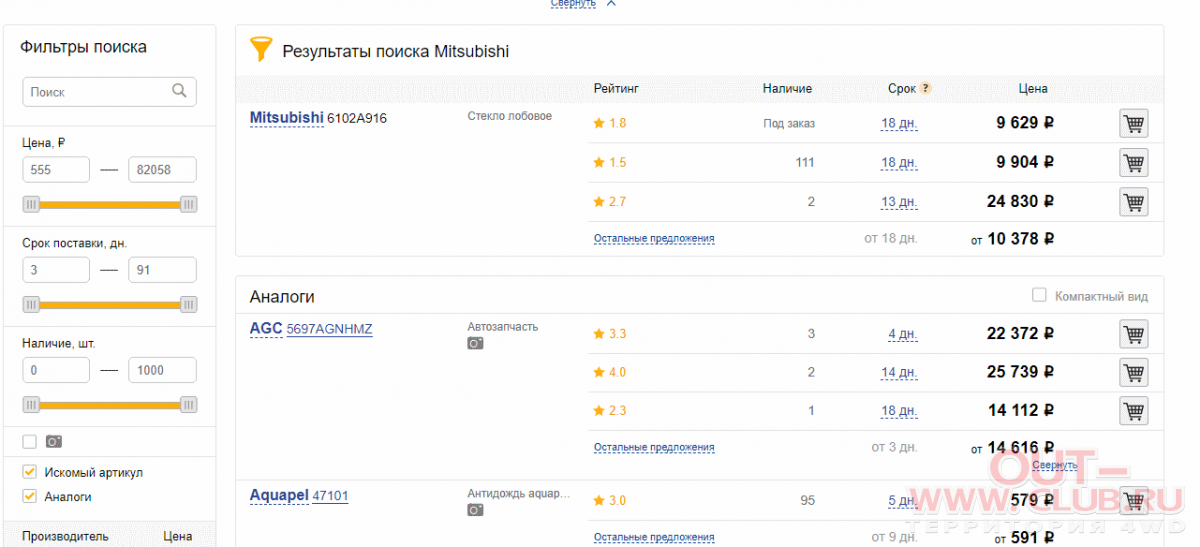Add the 9 629 ₽ Mitsubishi offer to cart
The width and height of the screenshot is (1200, 547).
[x=1133, y=124]
